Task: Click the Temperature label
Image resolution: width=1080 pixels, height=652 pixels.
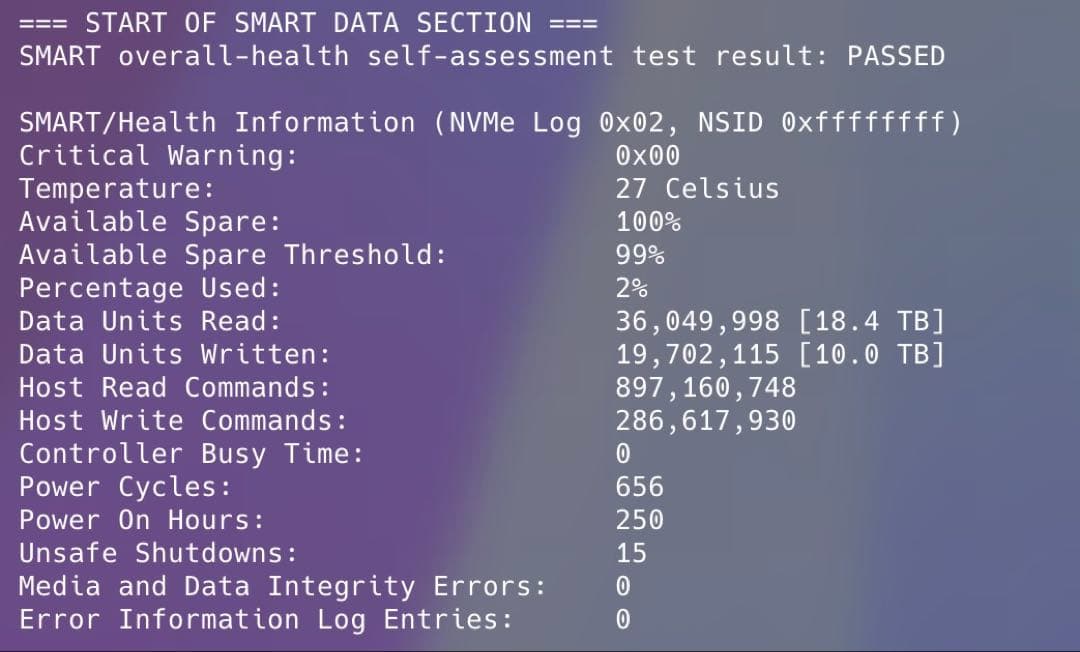Action: (117, 189)
